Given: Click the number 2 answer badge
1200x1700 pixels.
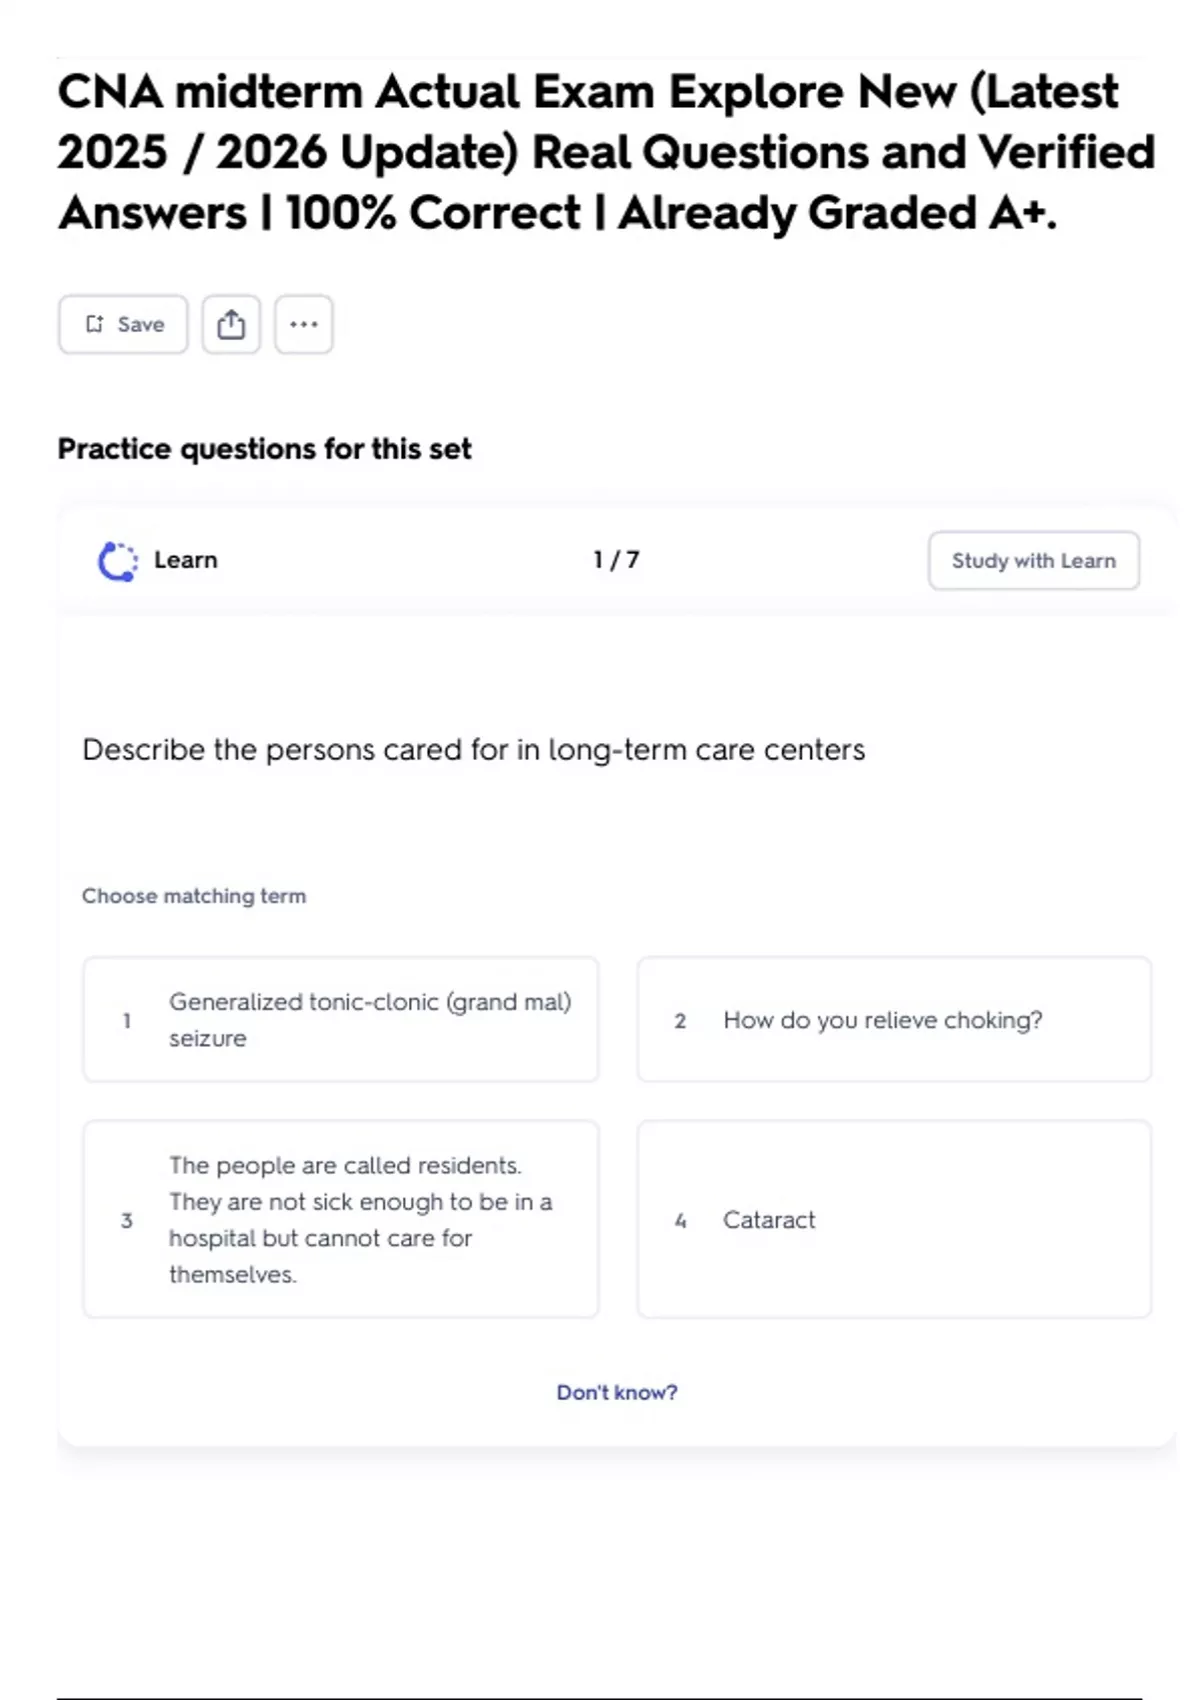Looking at the screenshot, I should coord(680,1021).
